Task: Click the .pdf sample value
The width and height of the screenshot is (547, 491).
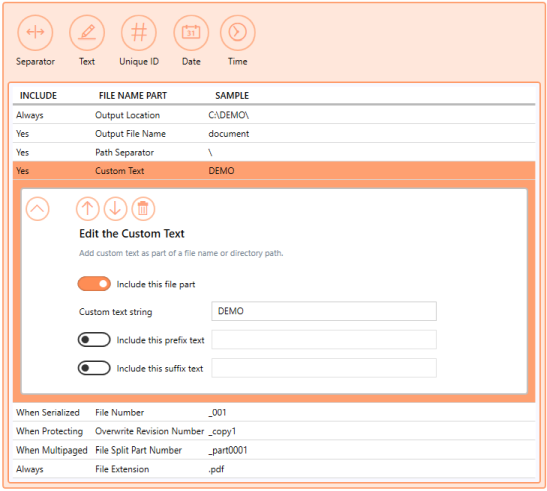Action: [x=216, y=469]
